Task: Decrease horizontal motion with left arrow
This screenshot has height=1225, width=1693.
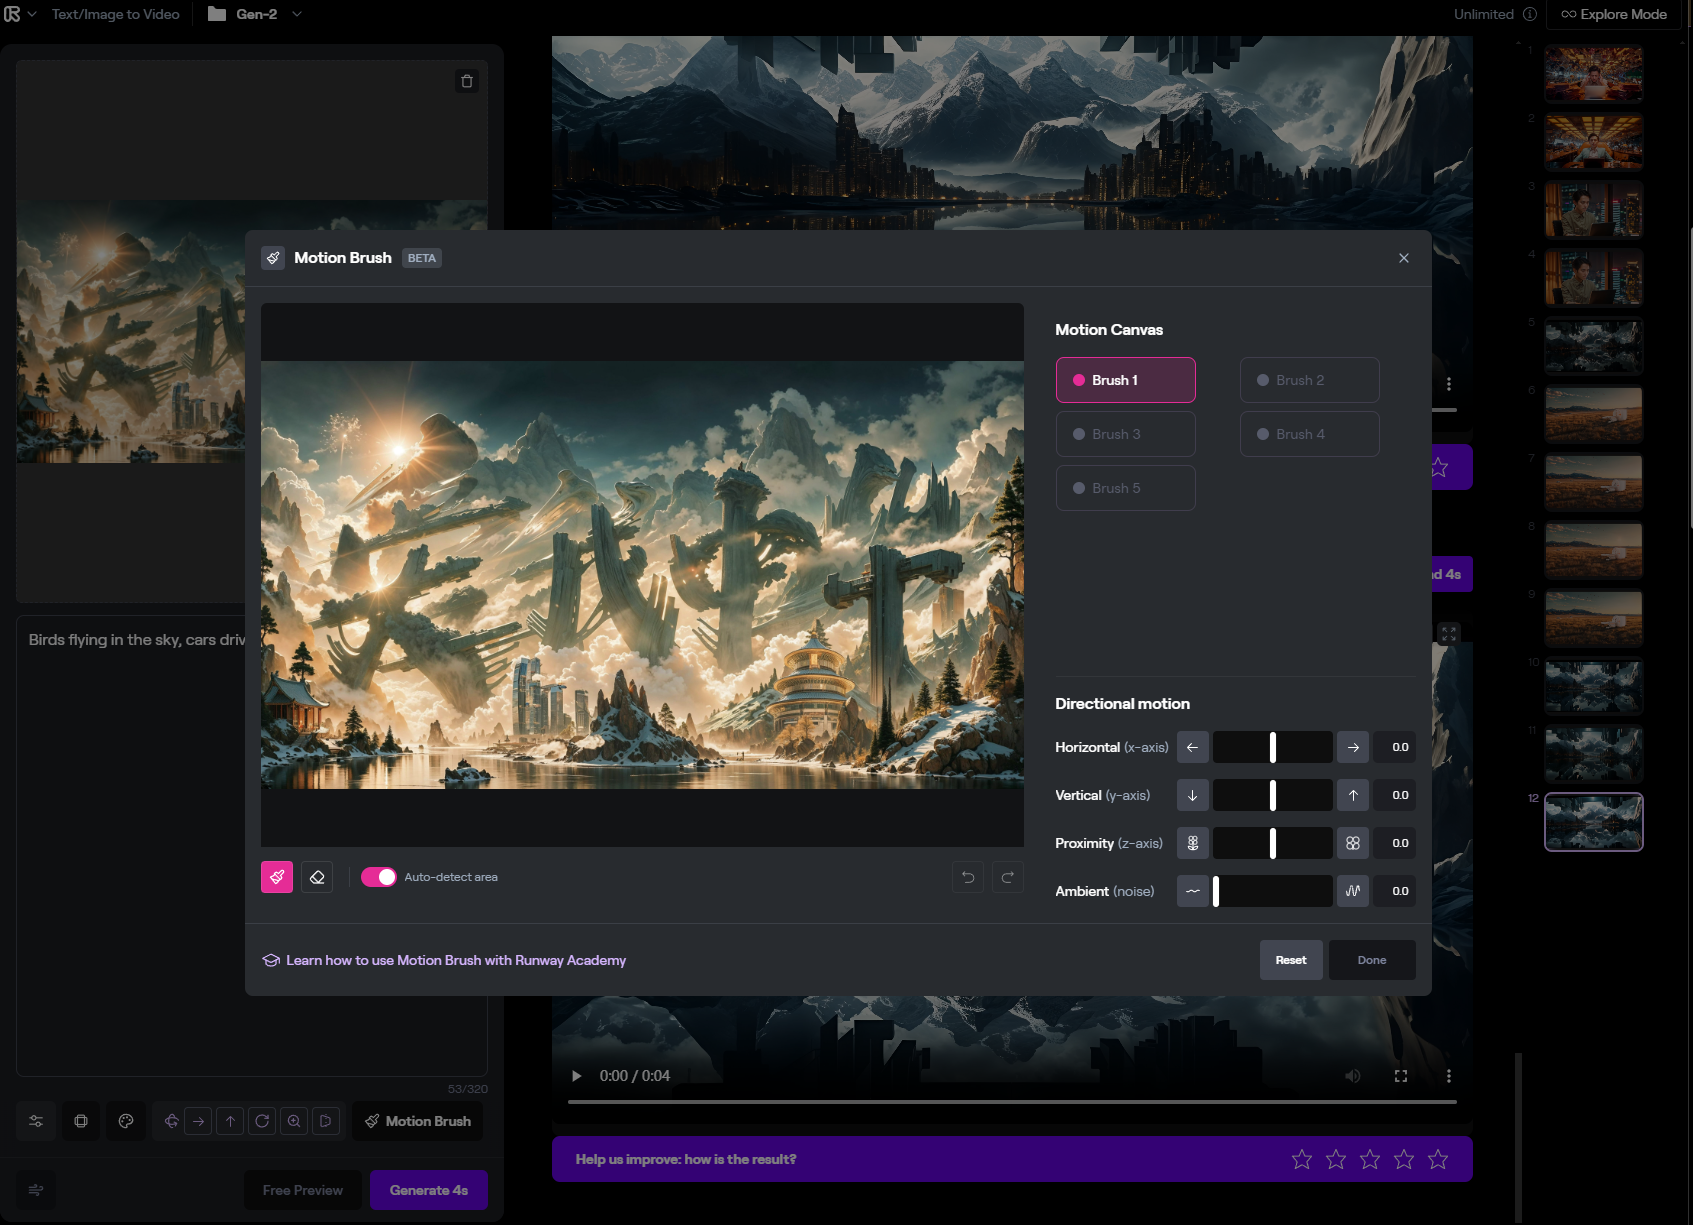Action: [x=1193, y=747]
